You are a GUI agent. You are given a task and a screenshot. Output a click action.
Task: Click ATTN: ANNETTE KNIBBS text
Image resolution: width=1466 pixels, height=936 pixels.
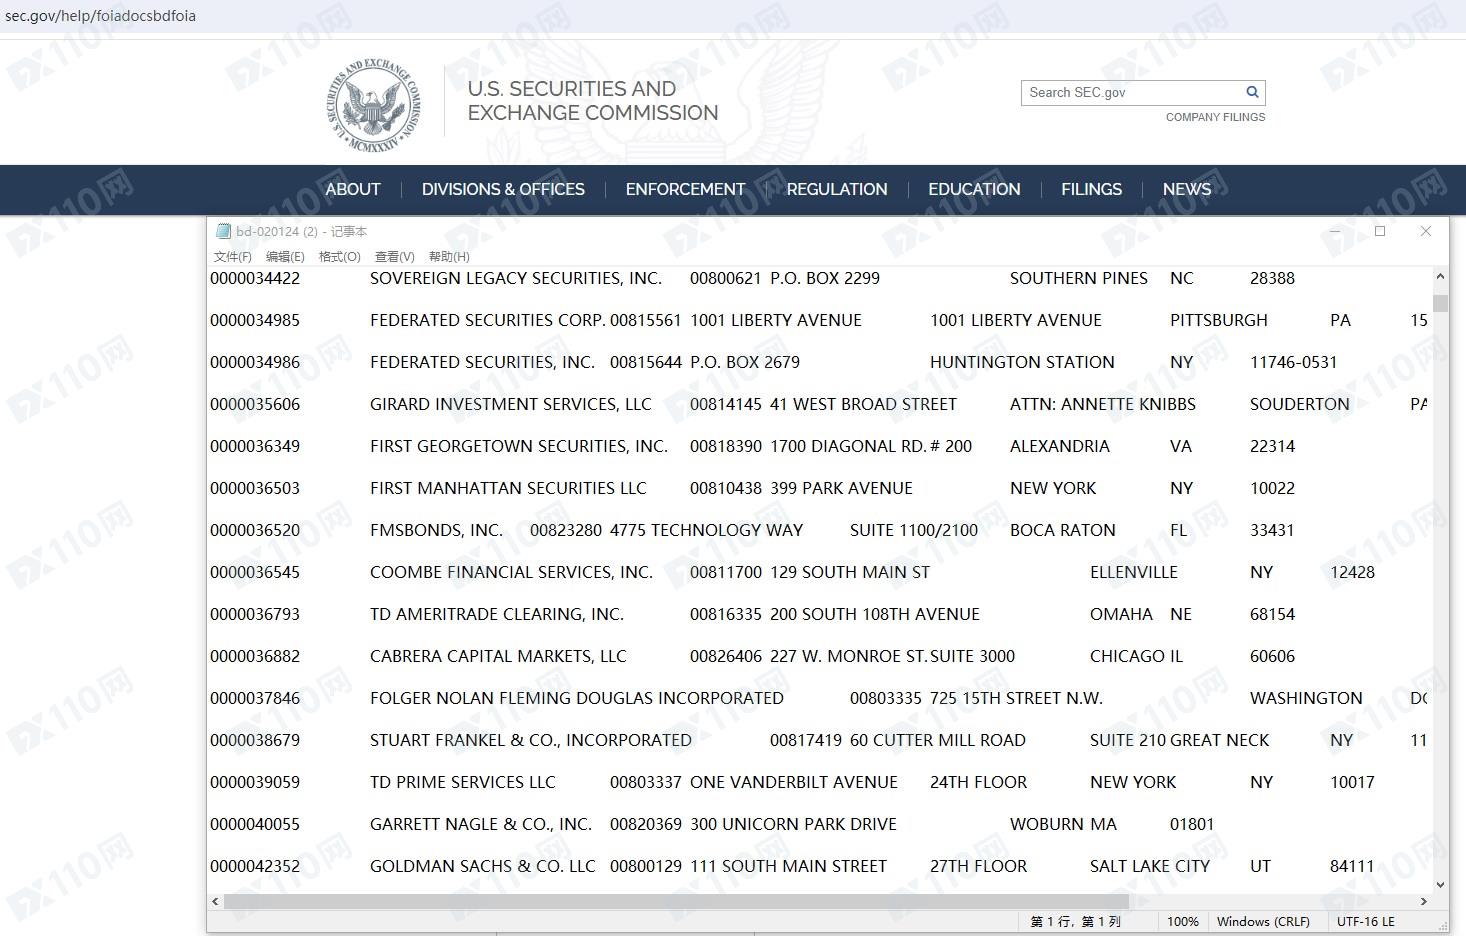point(1103,404)
